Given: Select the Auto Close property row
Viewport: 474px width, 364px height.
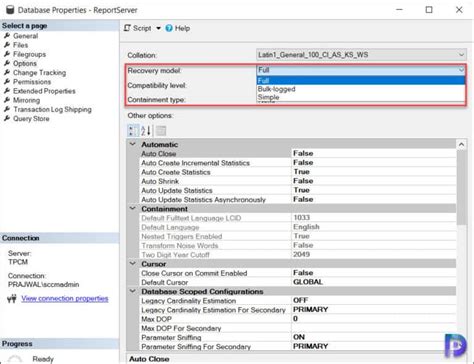Looking at the screenshot, I should point(298,154).
